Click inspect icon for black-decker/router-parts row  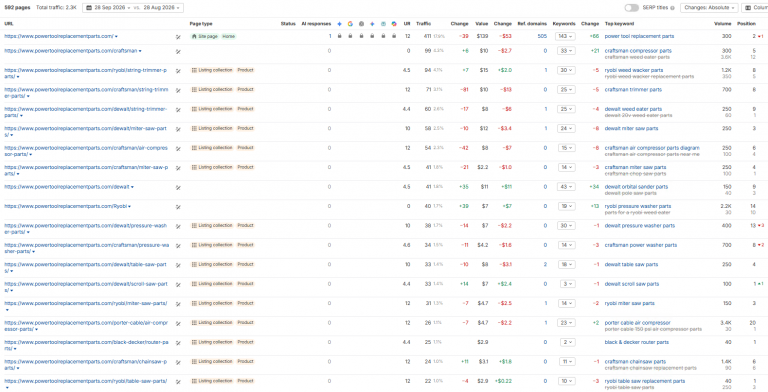point(178,343)
